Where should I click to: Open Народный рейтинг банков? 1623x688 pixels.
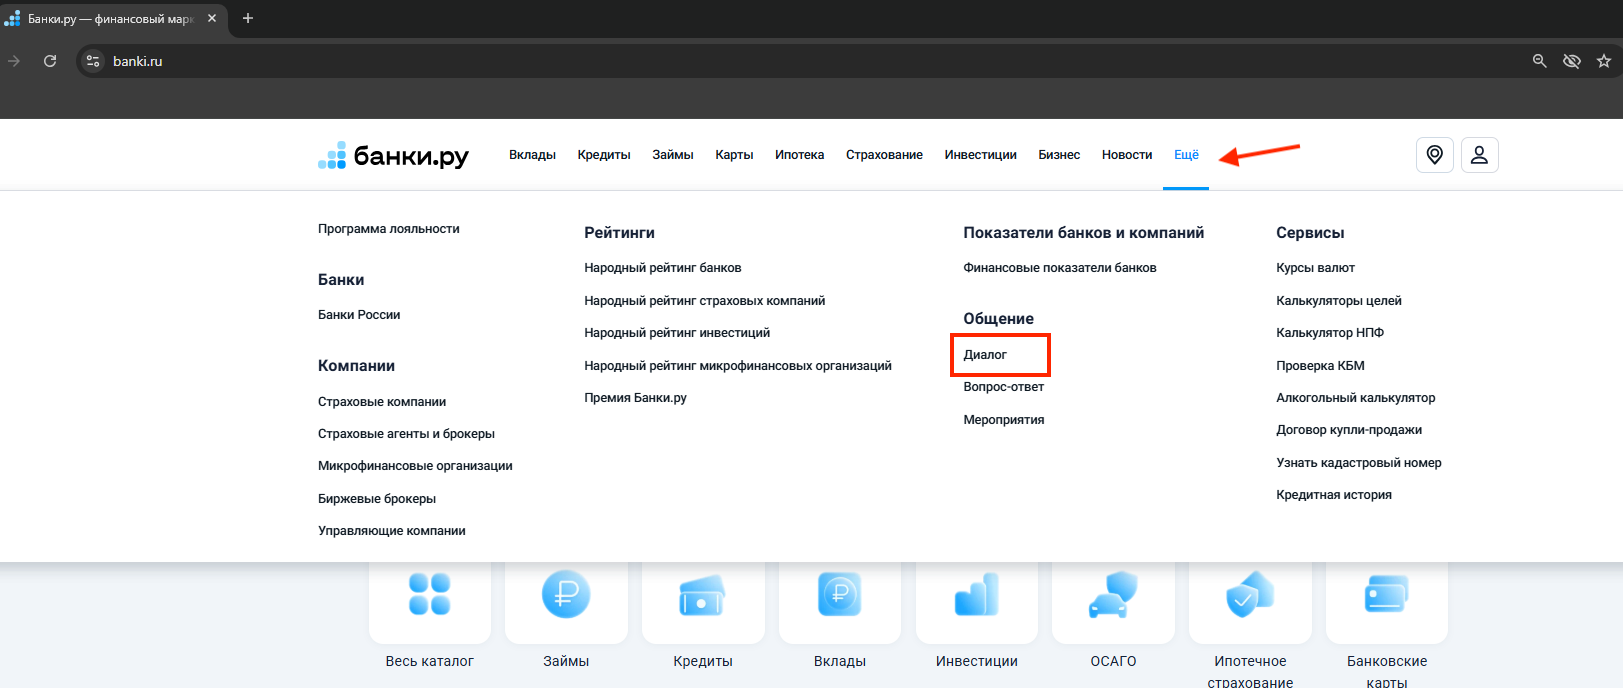(663, 268)
